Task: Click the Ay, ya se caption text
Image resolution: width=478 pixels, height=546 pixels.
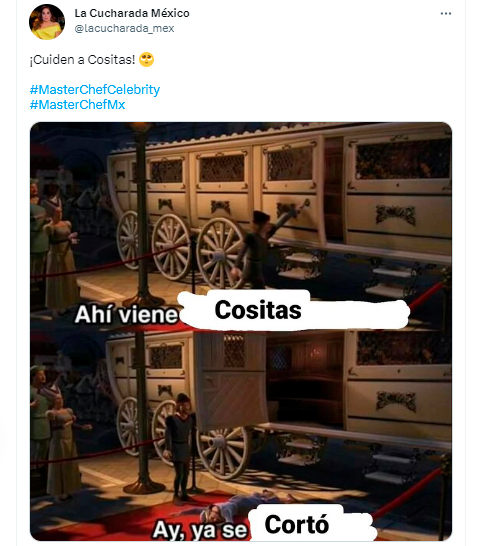Action: pyautogui.click(x=200, y=530)
